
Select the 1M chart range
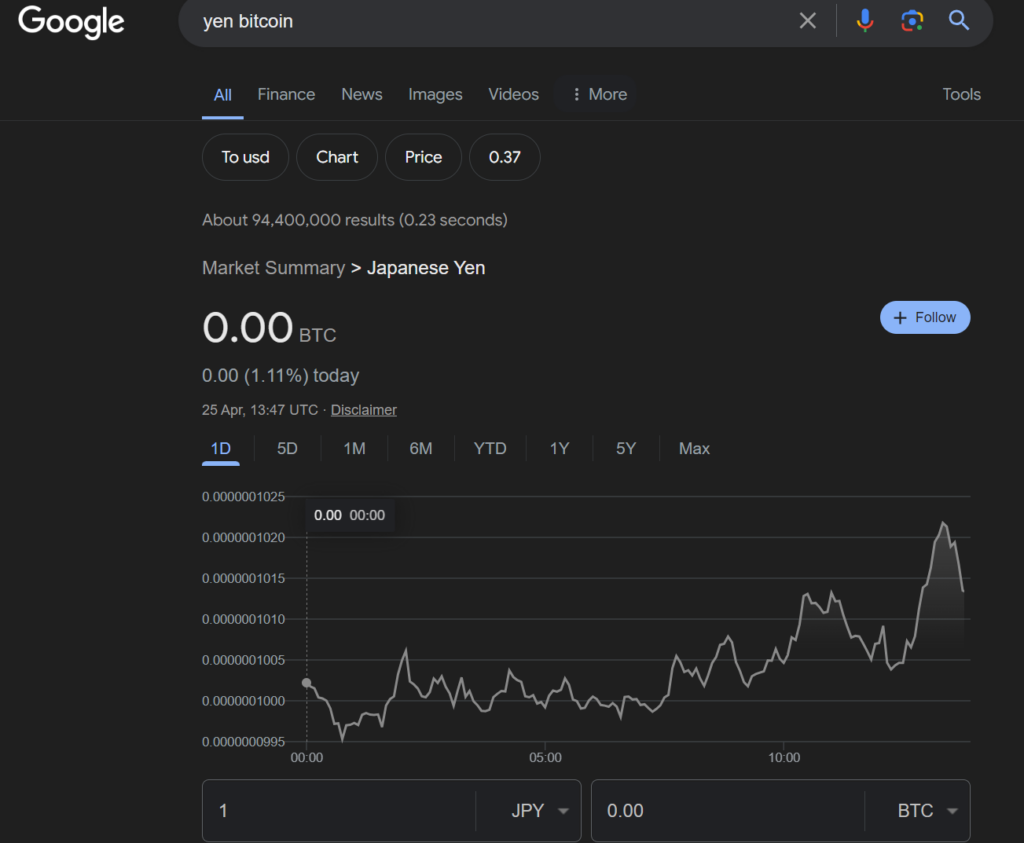(x=354, y=448)
